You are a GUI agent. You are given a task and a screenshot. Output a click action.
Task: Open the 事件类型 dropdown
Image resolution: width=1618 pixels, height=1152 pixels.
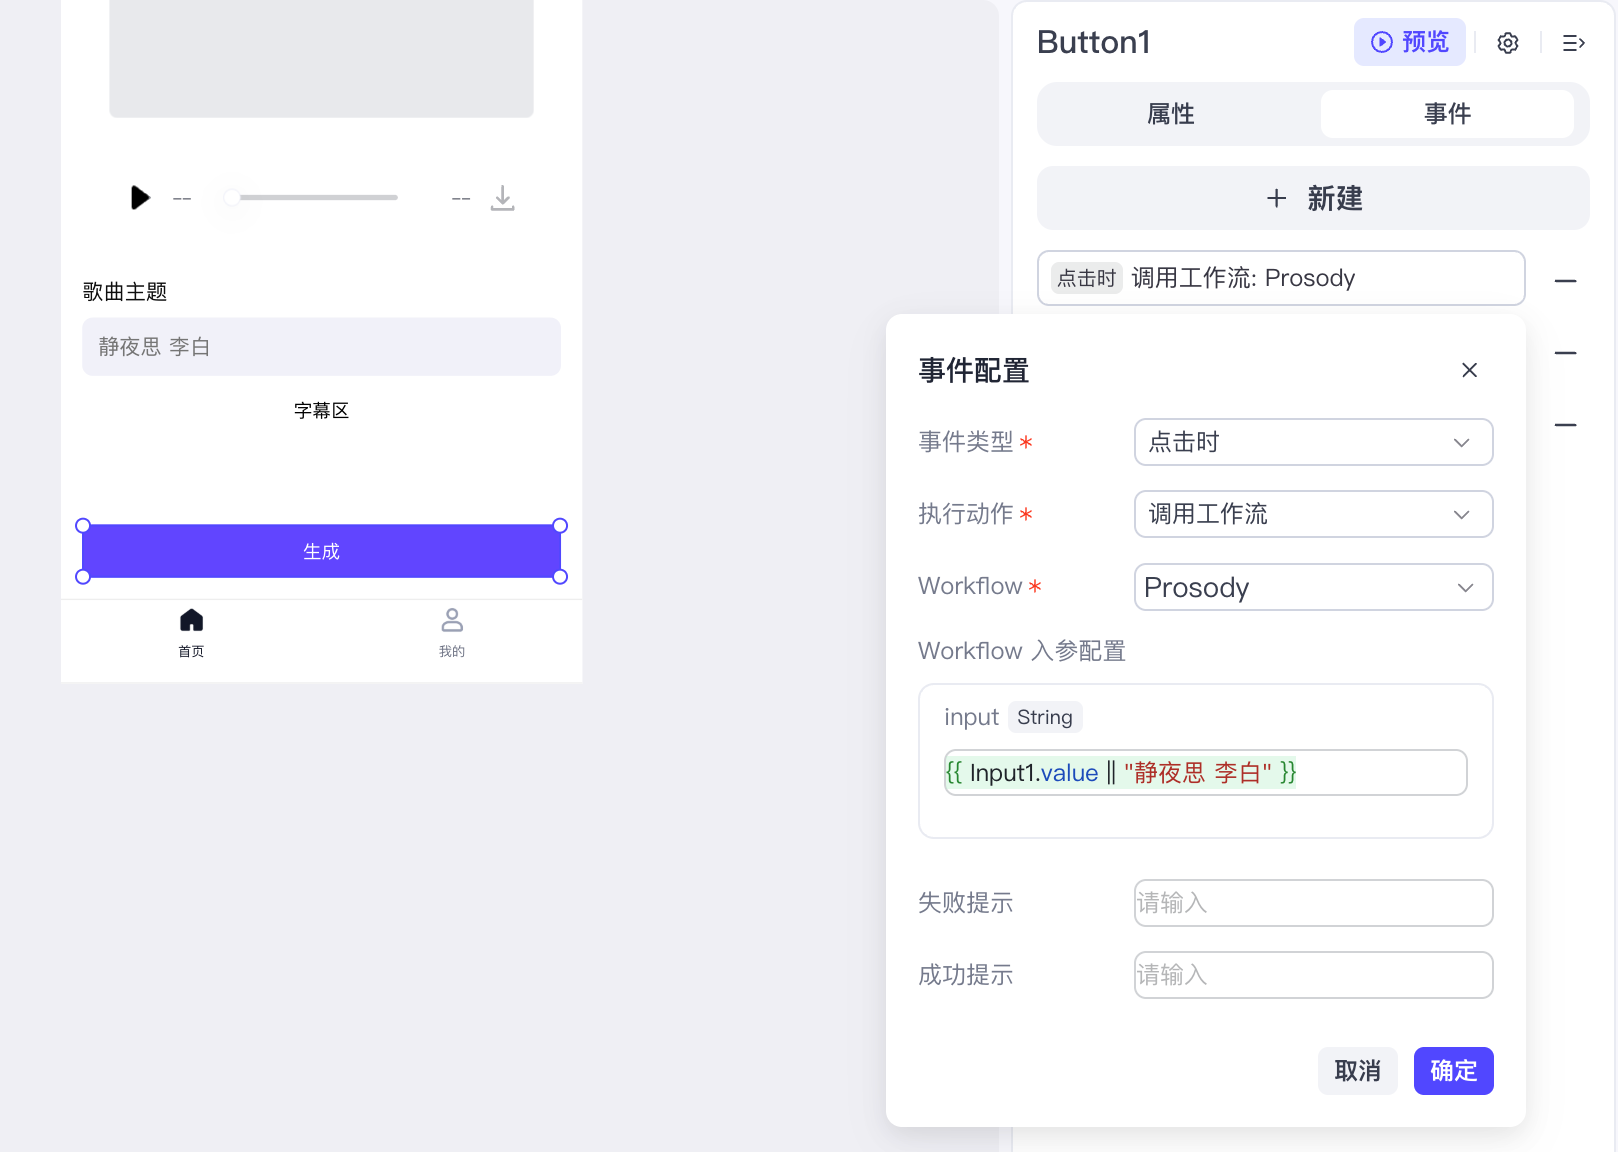pyautogui.click(x=1313, y=442)
